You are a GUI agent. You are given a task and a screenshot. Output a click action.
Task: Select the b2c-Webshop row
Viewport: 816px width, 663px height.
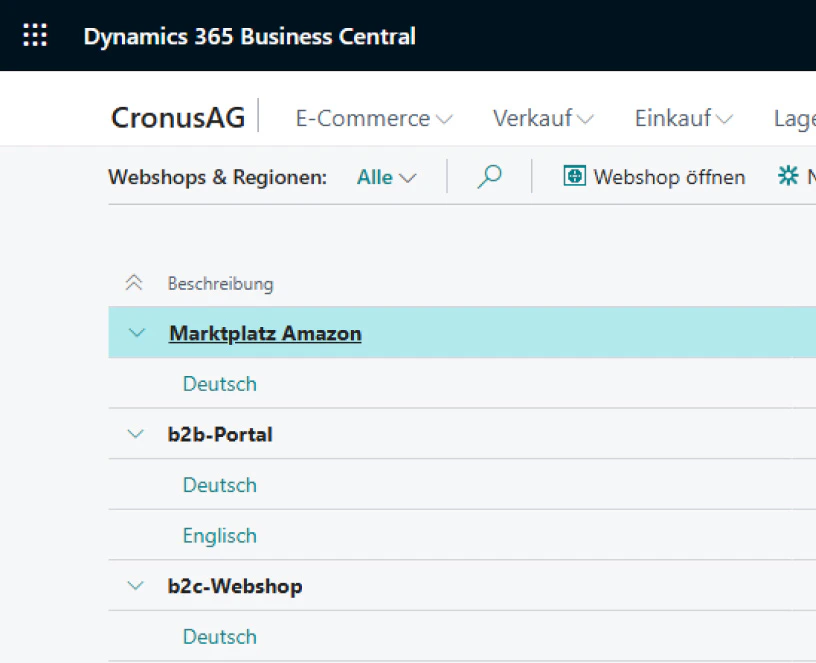(462, 586)
